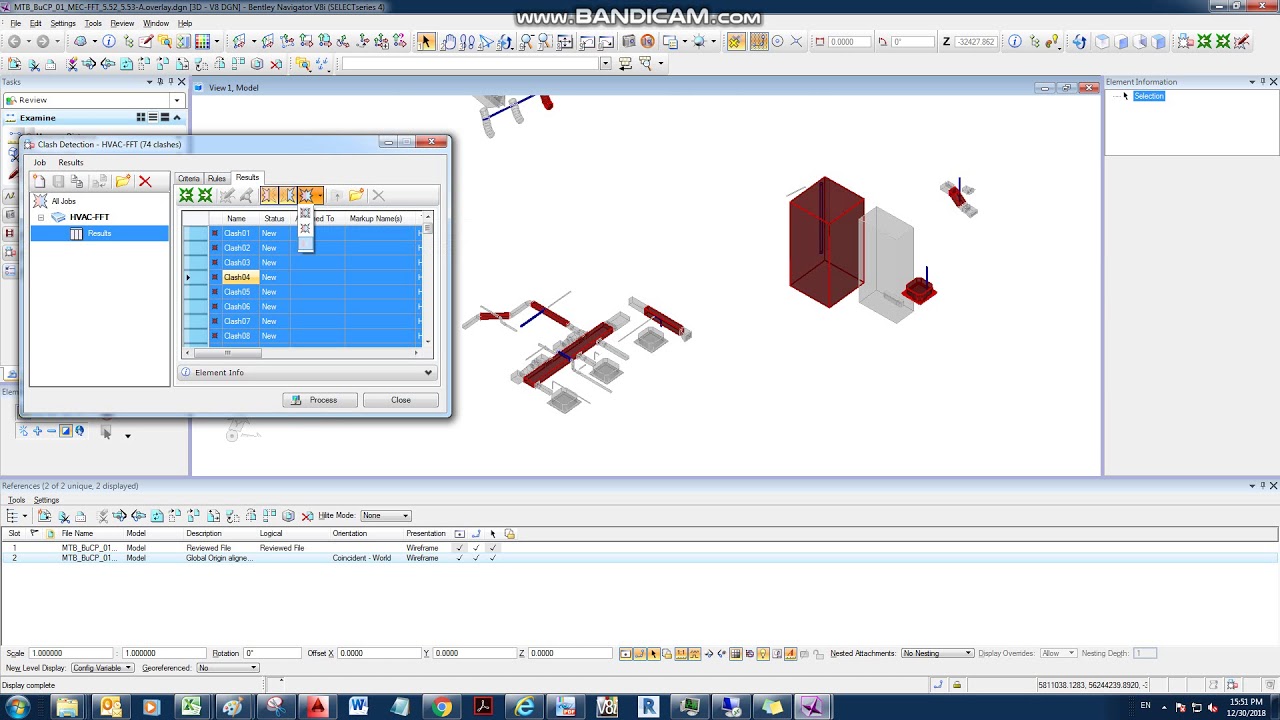Toggle Locate checkmark for reference slot 1
Image resolution: width=1280 pixels, height=720 pixels.
point(493,548)
